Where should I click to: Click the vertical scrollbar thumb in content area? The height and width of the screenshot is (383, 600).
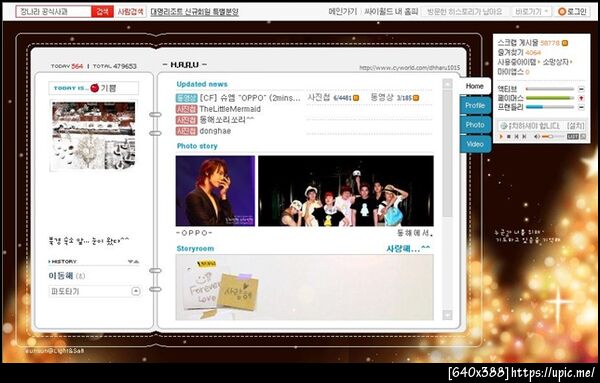coord(447,153)
